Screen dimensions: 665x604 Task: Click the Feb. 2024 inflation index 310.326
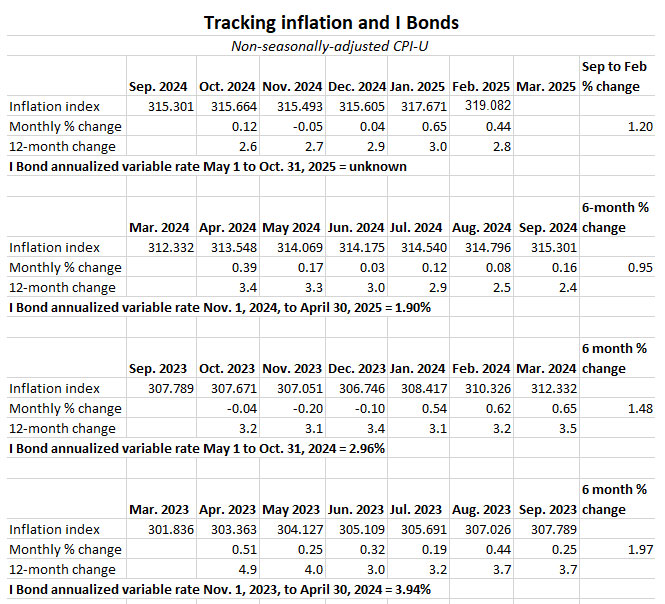click(482, 388)
